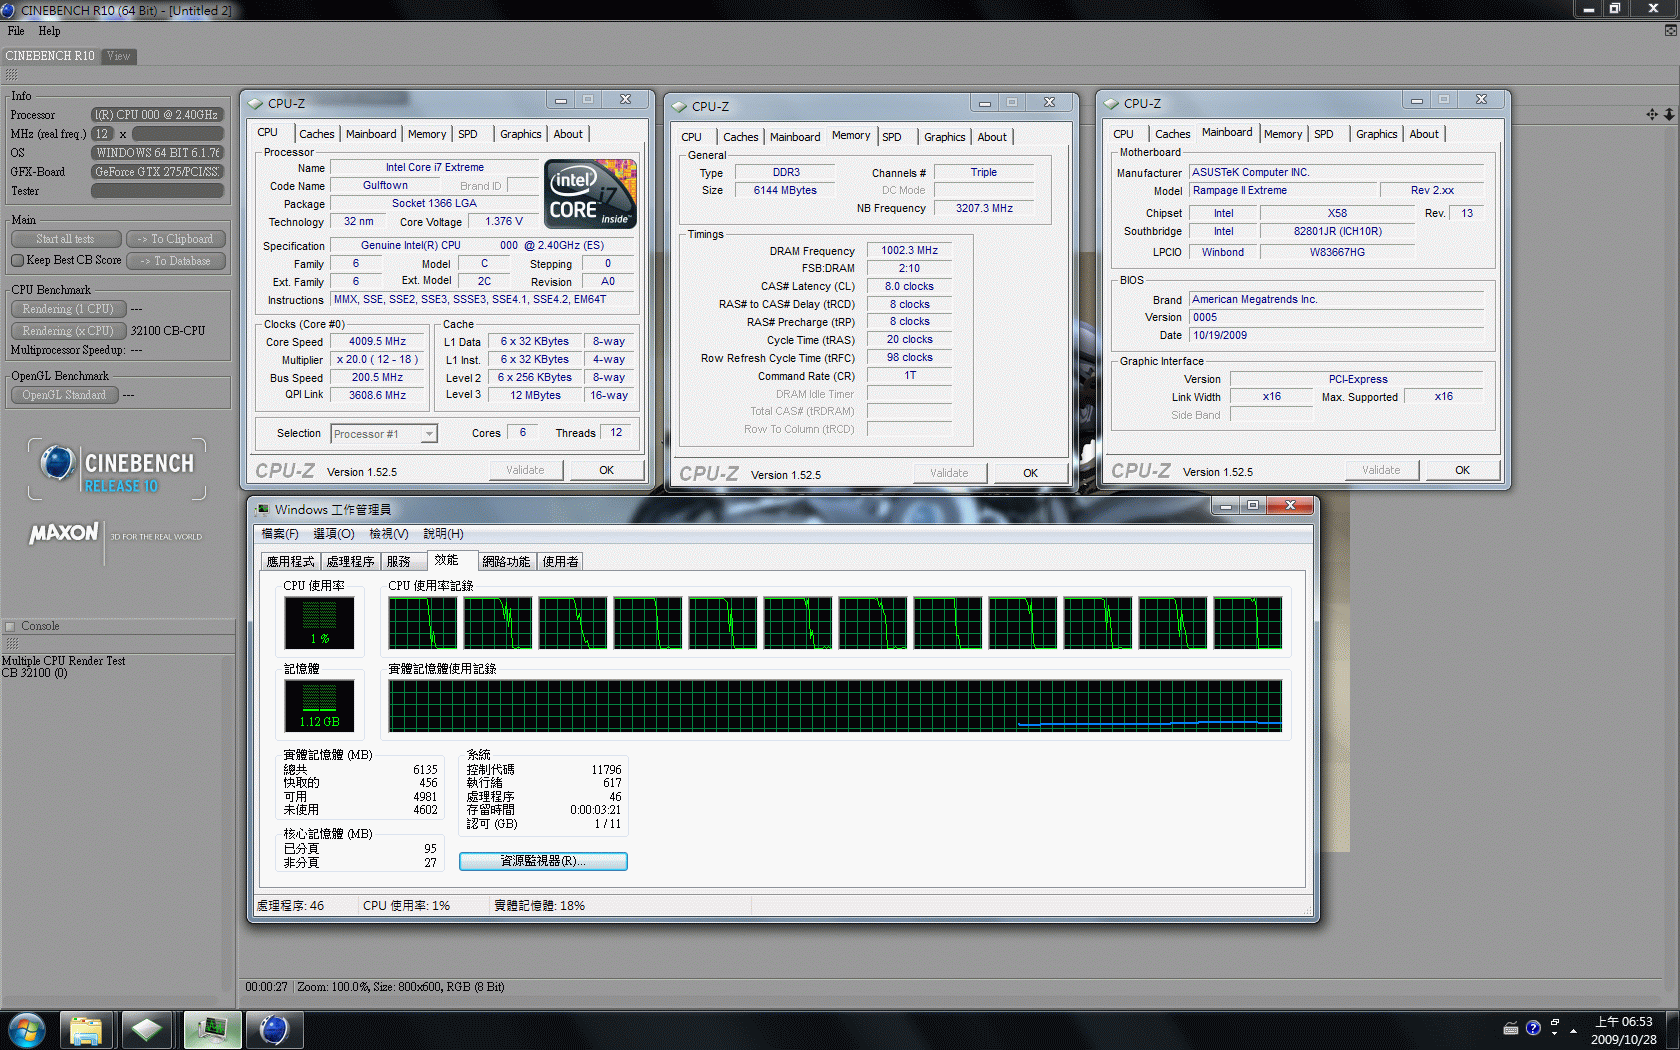Open the Caches tab in the left CPU-Z window
The image size is (1680, 1050).
point(317,134)
